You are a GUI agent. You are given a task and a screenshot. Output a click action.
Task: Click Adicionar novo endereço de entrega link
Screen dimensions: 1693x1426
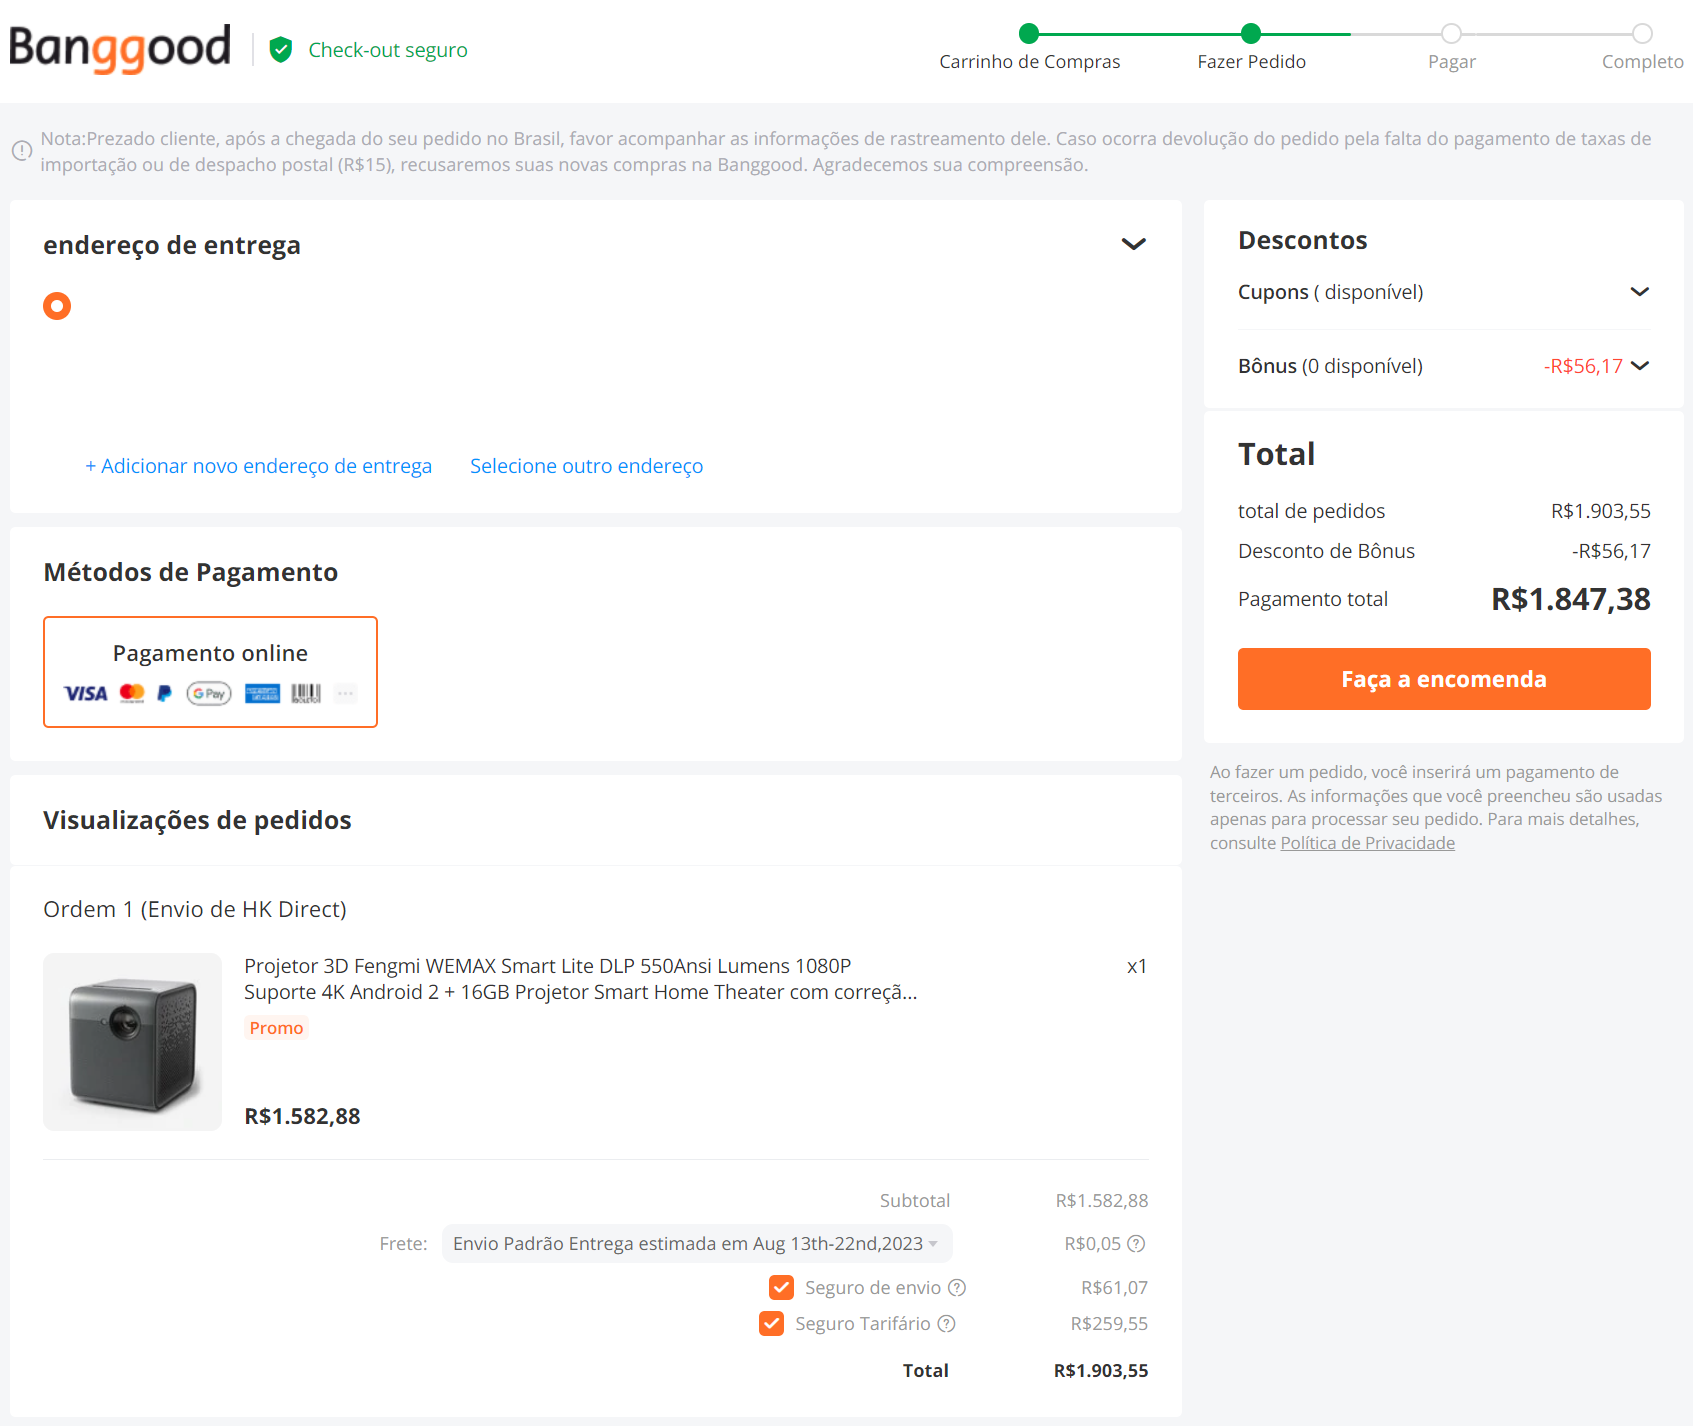258,466
